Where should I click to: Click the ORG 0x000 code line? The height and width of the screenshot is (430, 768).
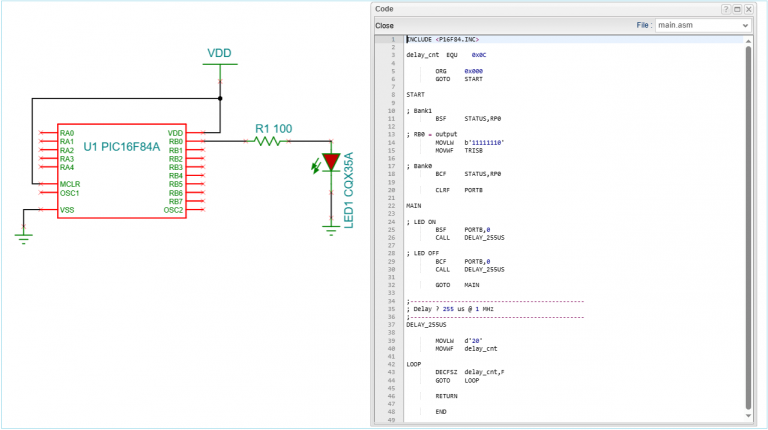pos(459,71)
